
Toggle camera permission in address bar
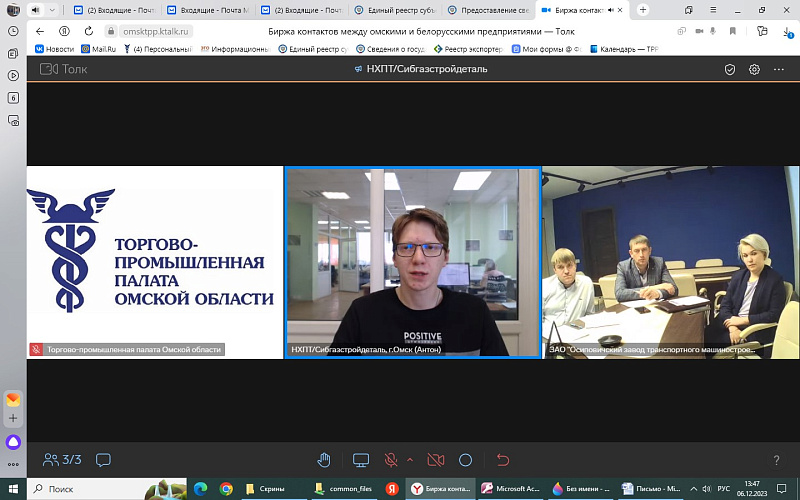[699, 31]
